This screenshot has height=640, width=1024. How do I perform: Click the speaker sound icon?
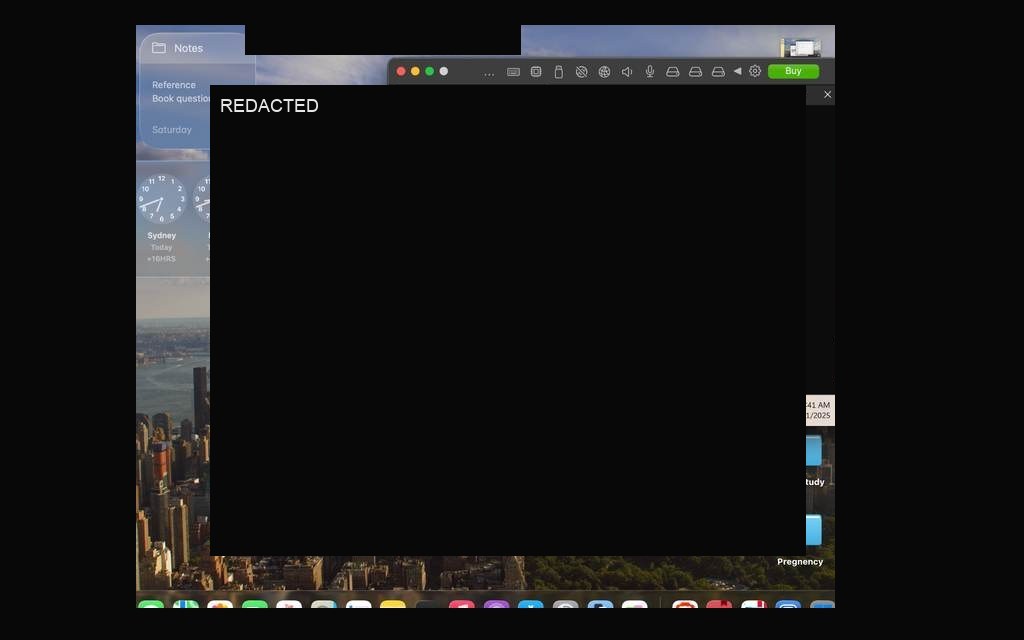627,72
